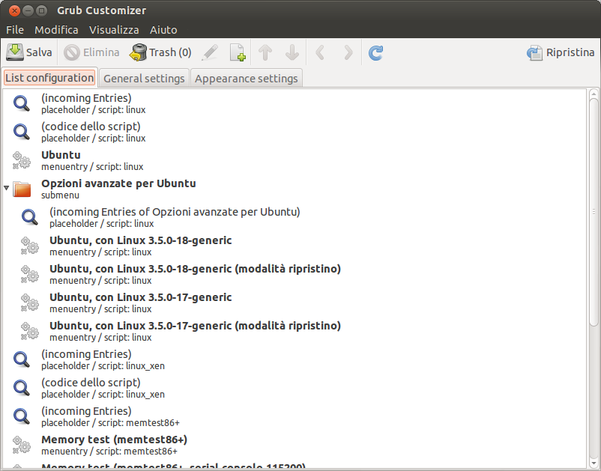The image size is (601, 471).
Task: Click the right arrow toolbar icon
Action: coord(348,53)
